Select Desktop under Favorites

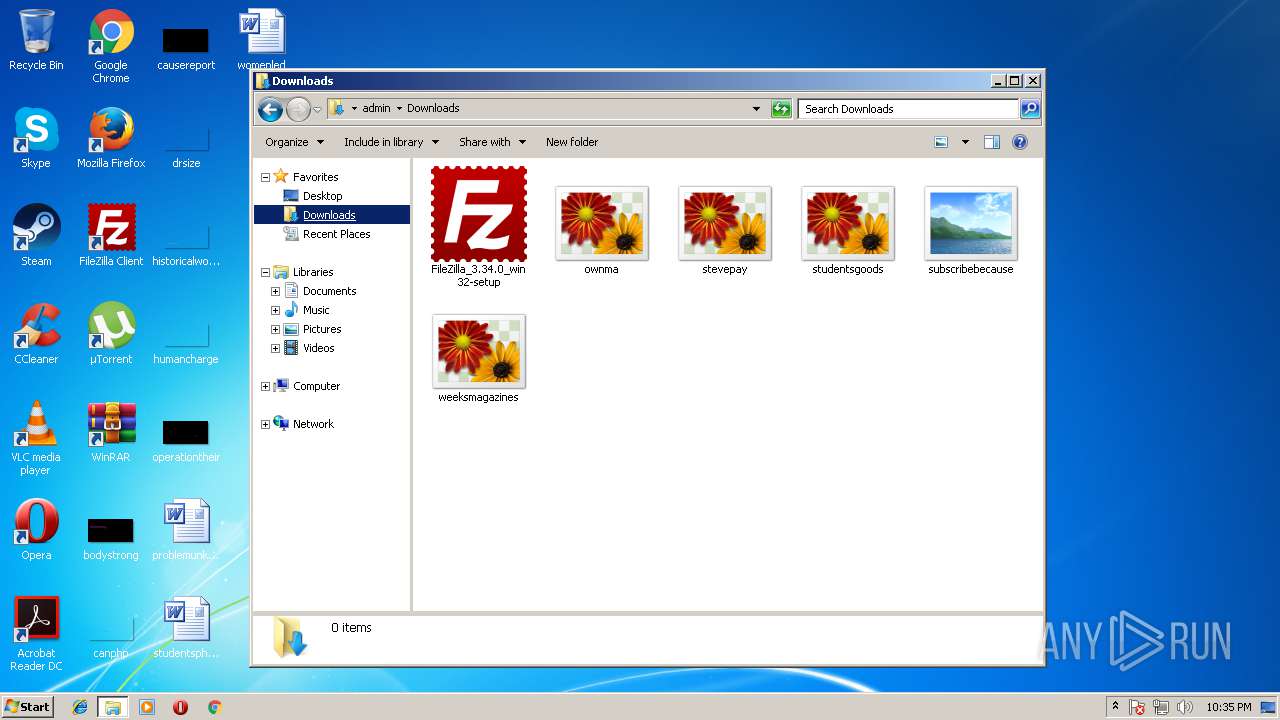[x=322, y=196]
